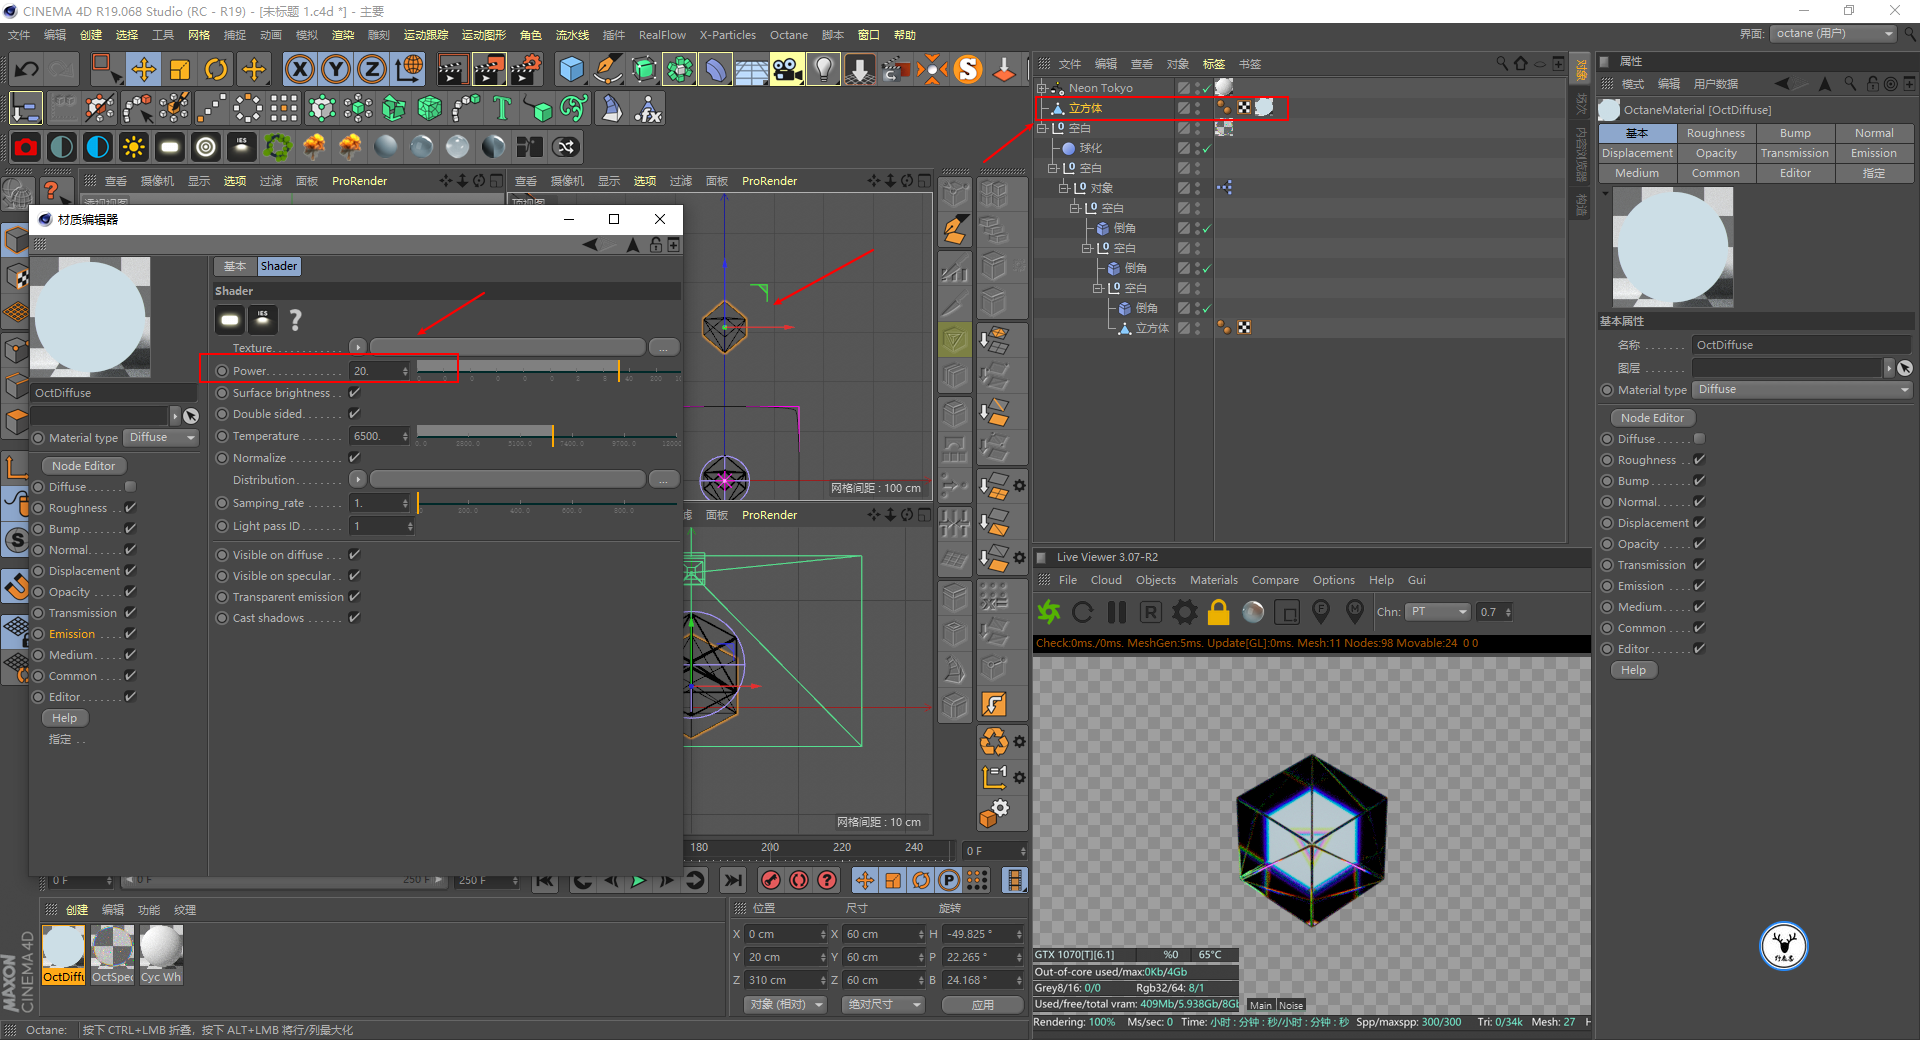The height and width of the screenshot is (1040, 1920).
Task: Open the 绝对尺寸 size mode dropdown
Action: pos(884,1004)
